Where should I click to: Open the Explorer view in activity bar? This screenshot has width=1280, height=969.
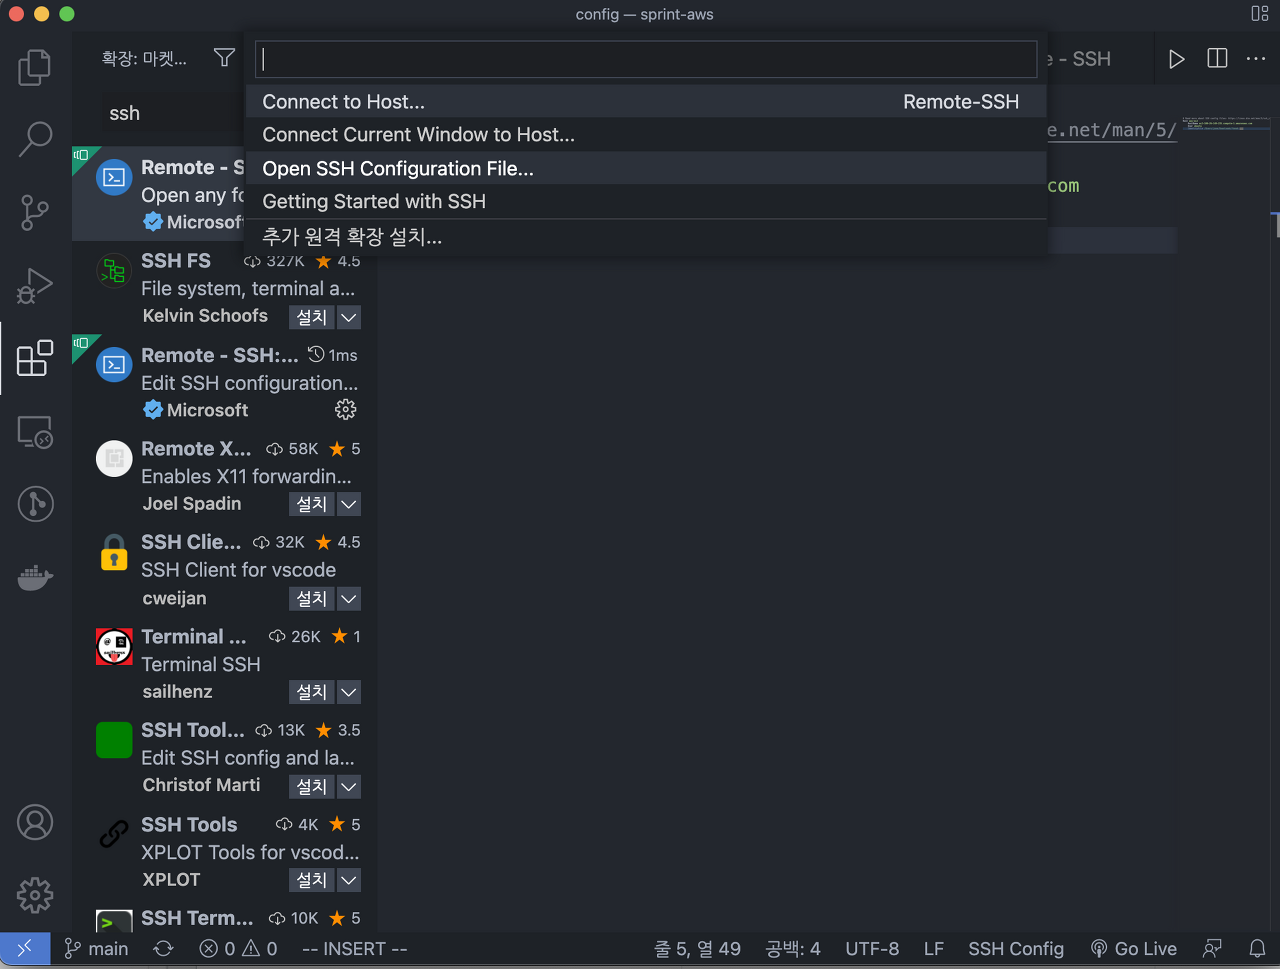tap(35, 67)
